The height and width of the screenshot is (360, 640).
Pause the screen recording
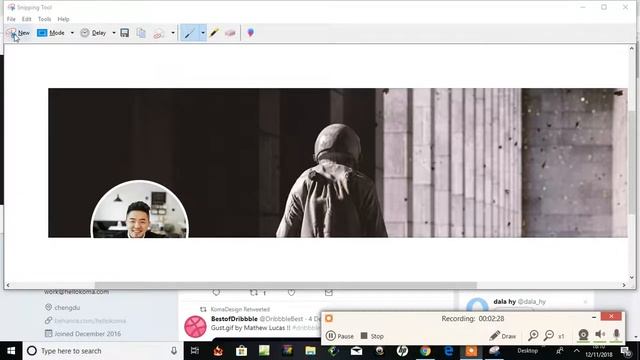coord(340,336)
